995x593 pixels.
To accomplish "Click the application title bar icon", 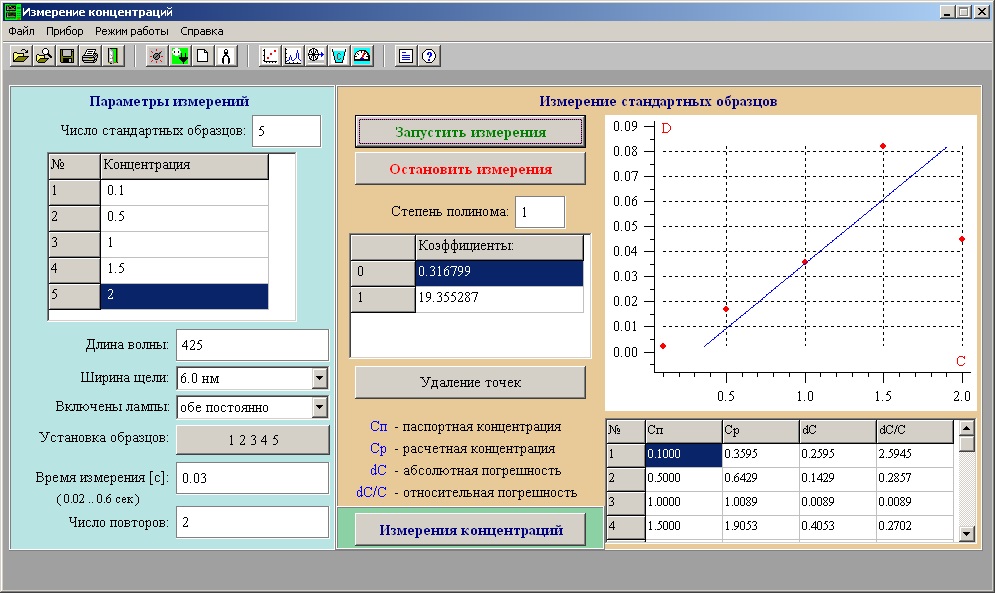I will (x=11, y=11).
